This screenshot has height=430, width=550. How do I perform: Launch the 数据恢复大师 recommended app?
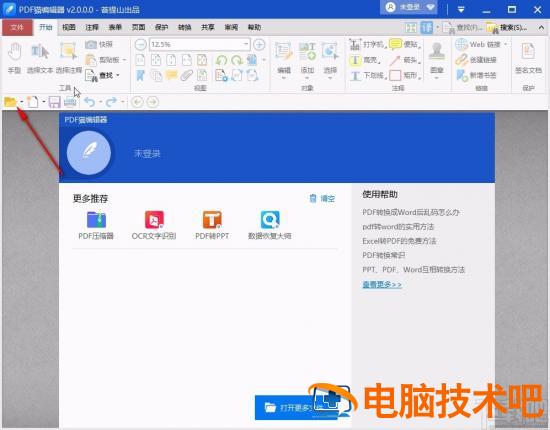[270, 225]
